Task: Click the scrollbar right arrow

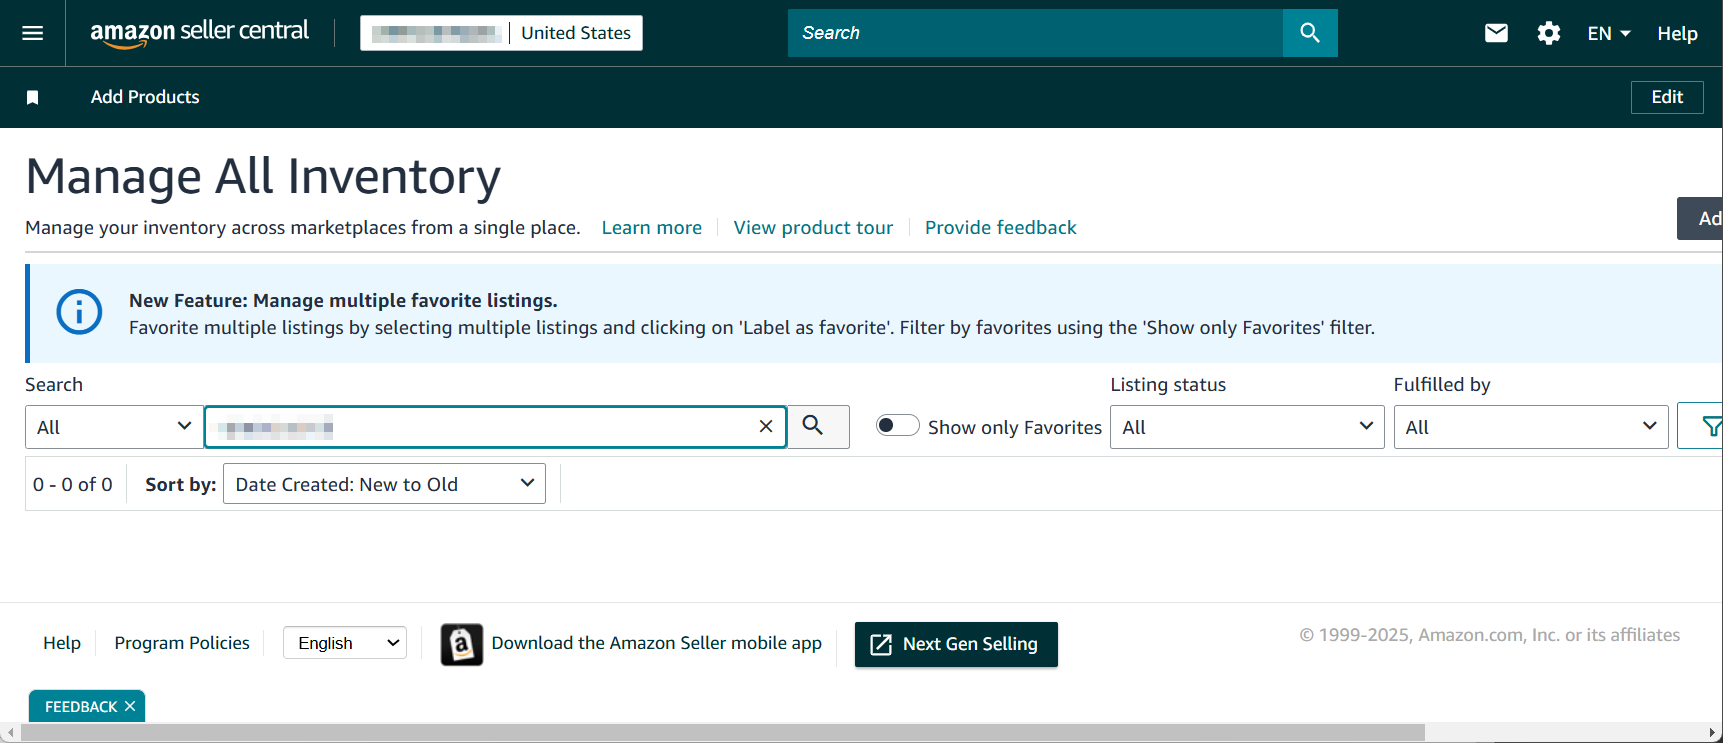Action: click(1713, 733)
